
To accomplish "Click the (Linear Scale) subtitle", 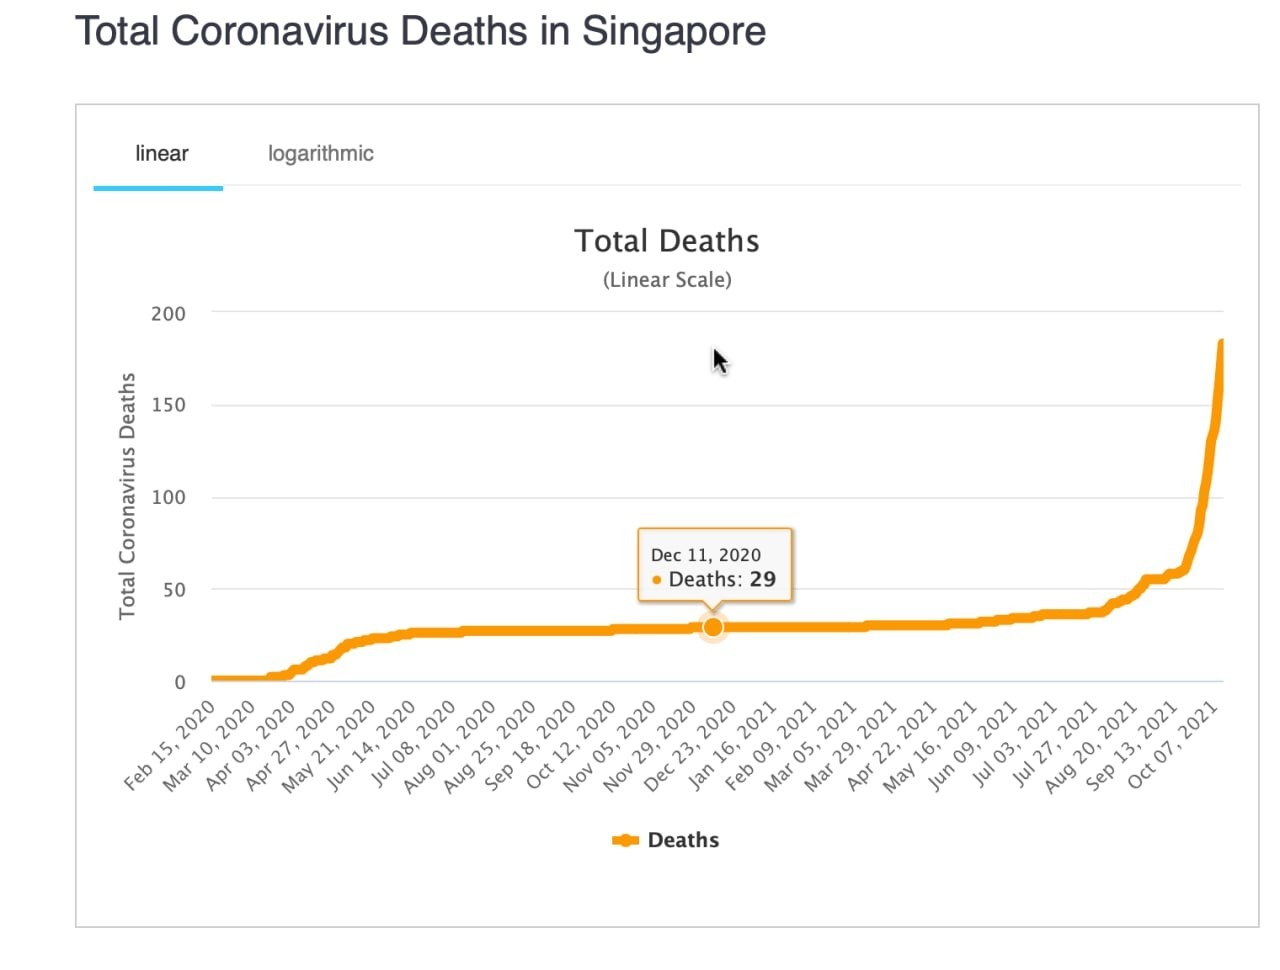I will pyautogui.click(x=667, y=280).
